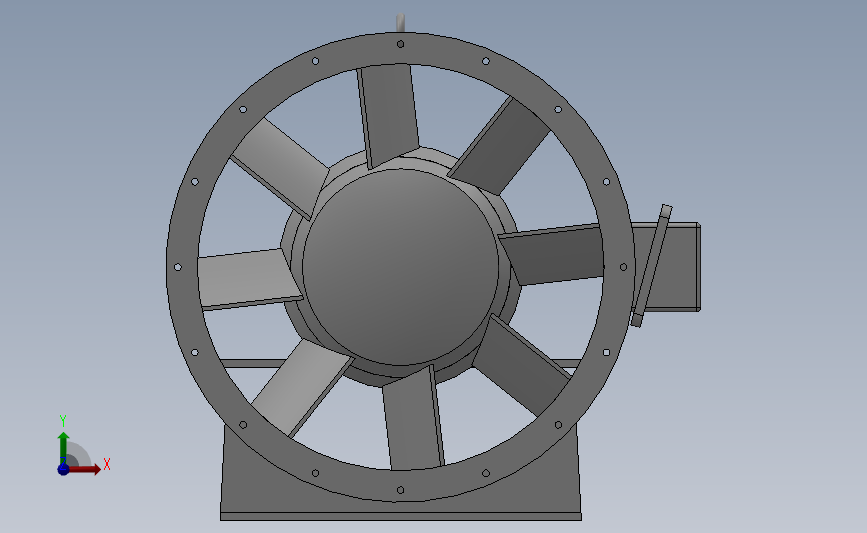
Task: Select the fan blade pointing directly right
Action: (x=552, y=255)
